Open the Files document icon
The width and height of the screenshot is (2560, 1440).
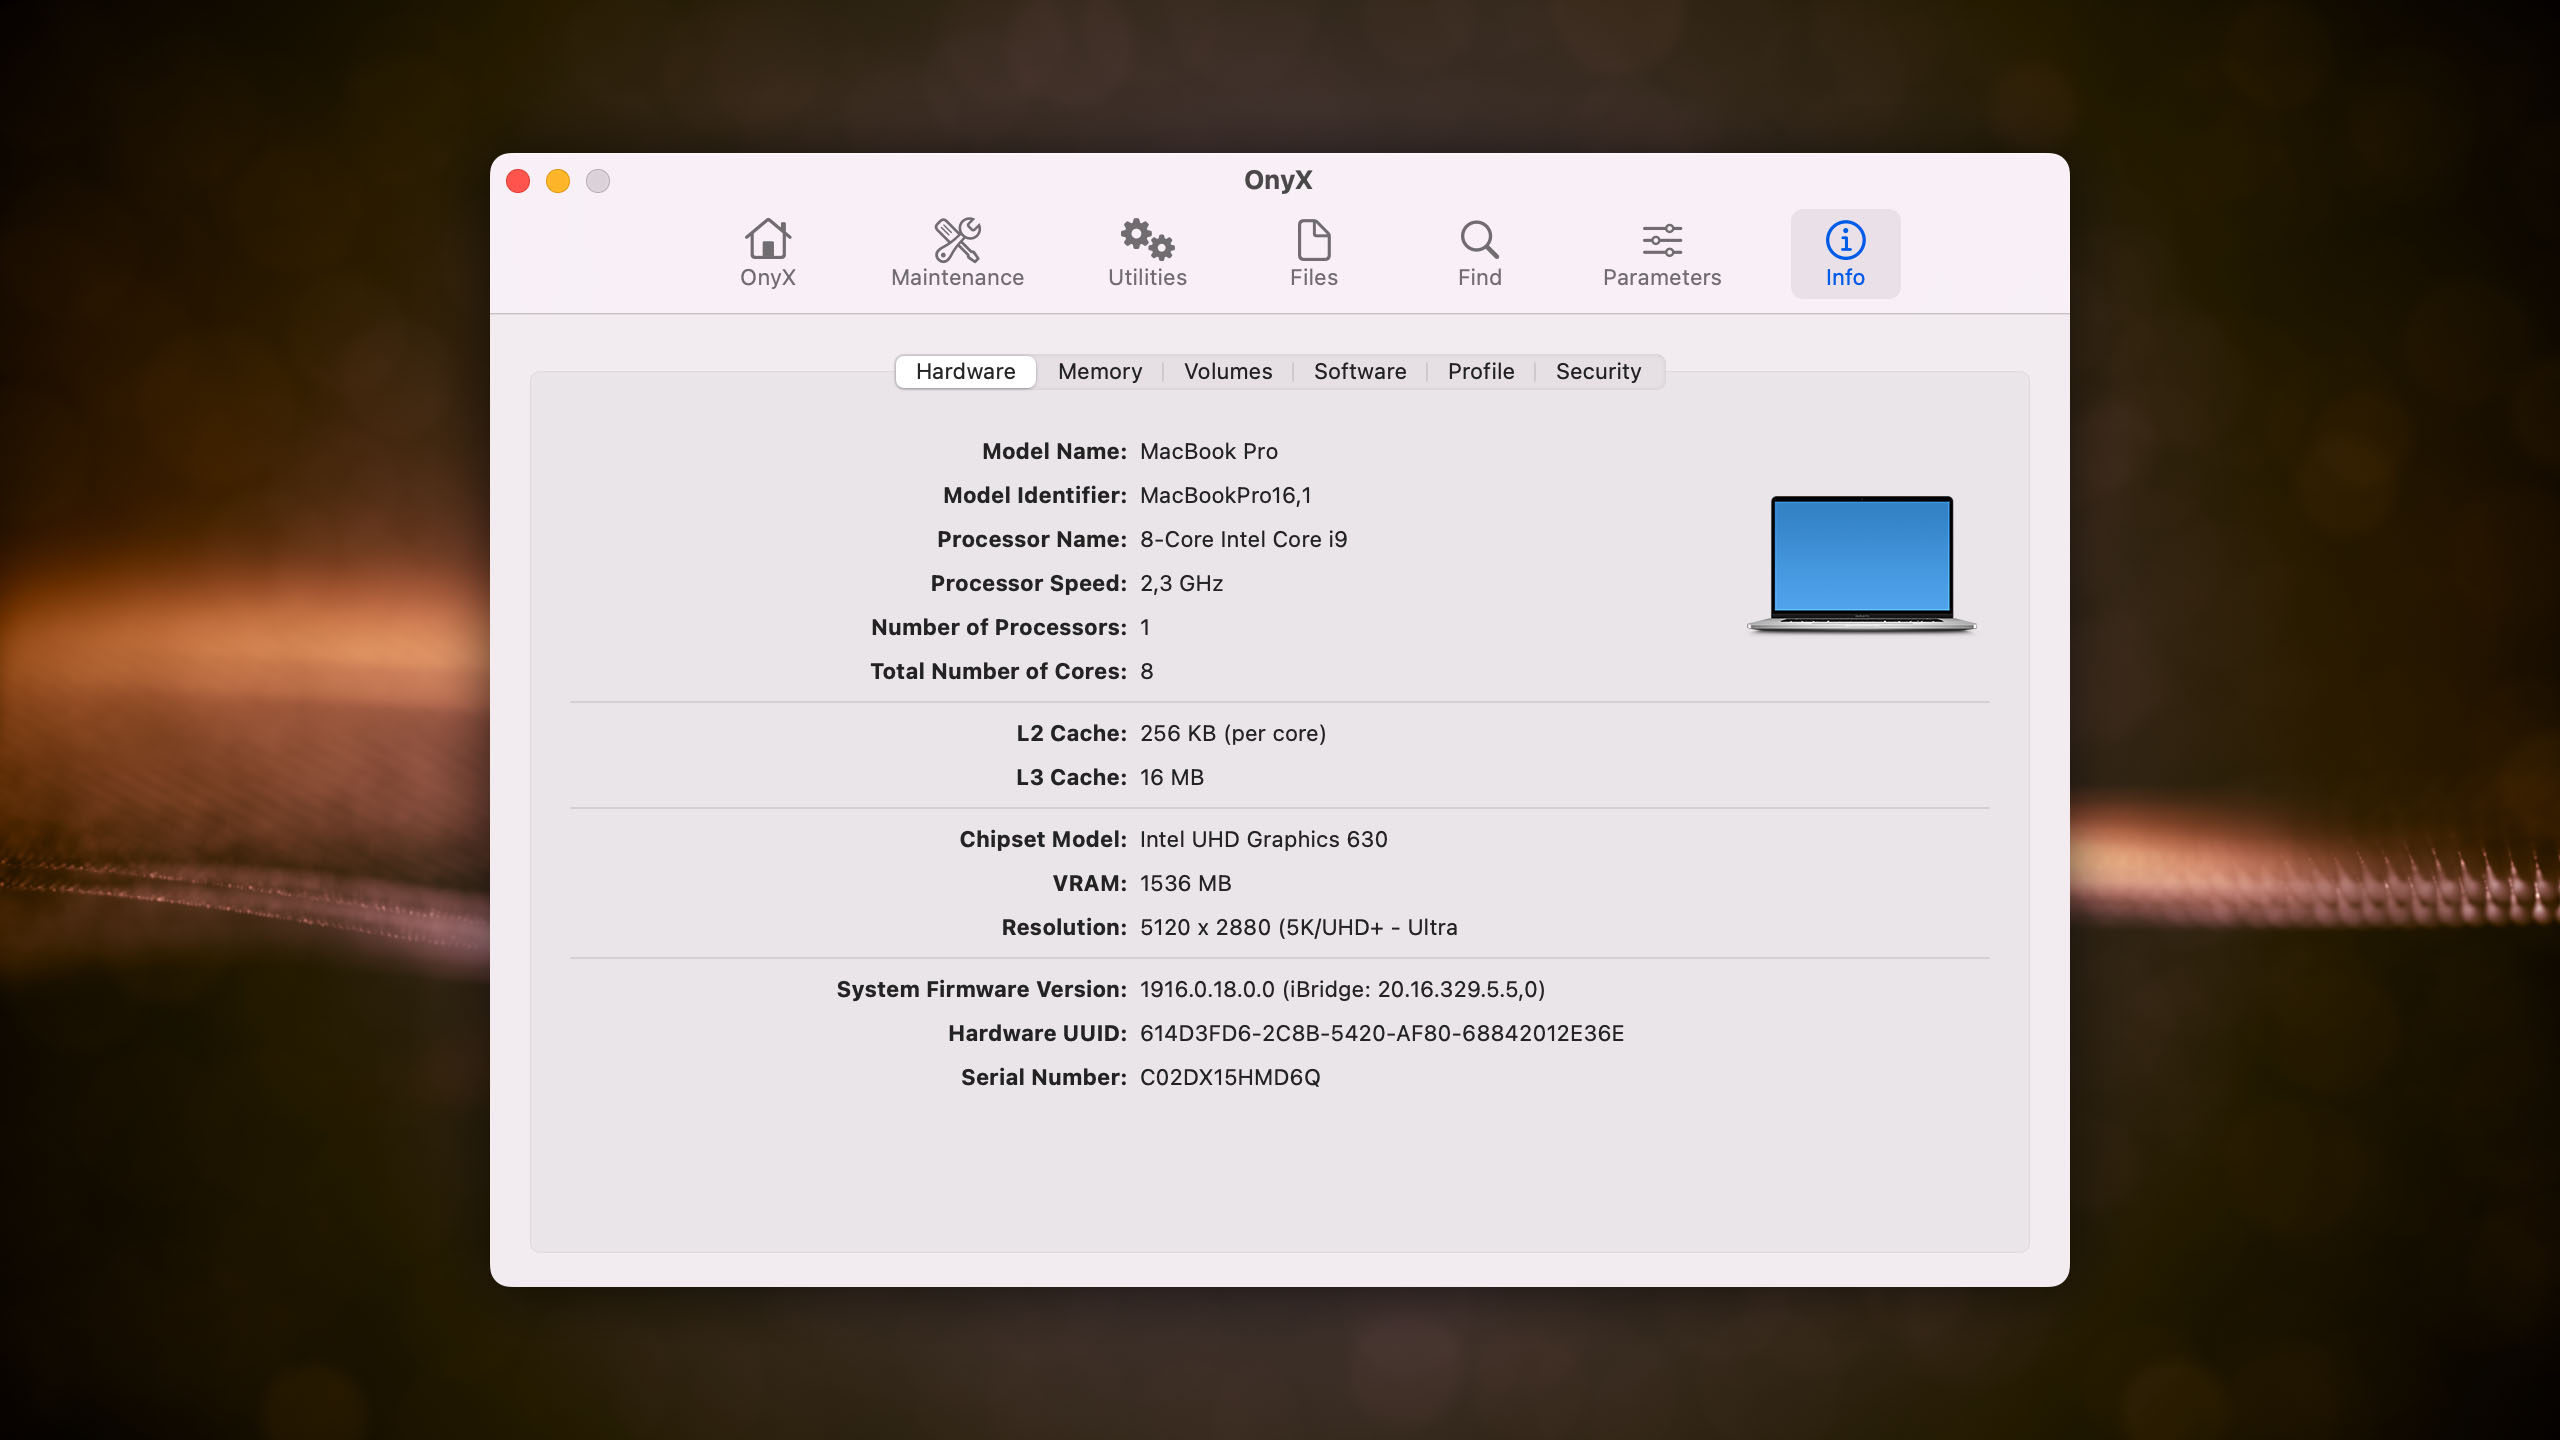(1313, 254)
